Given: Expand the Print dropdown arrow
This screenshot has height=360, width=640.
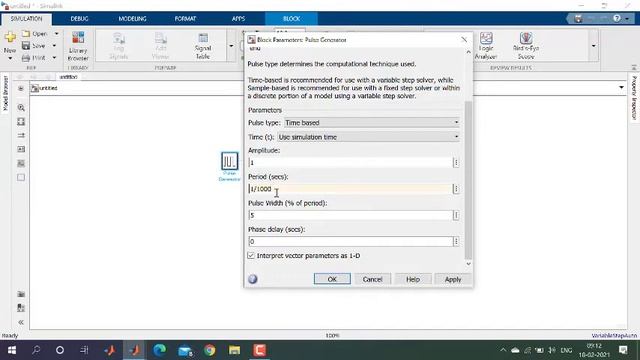Looking at the screenshot, I should pyautogui.click(x=54, y=58).
